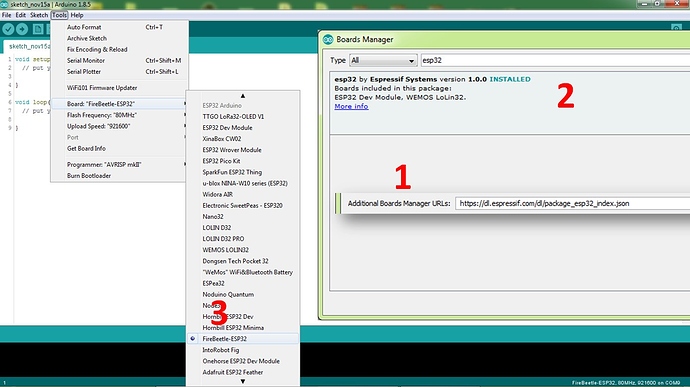Click the esp32 search box

coord(554,60)
